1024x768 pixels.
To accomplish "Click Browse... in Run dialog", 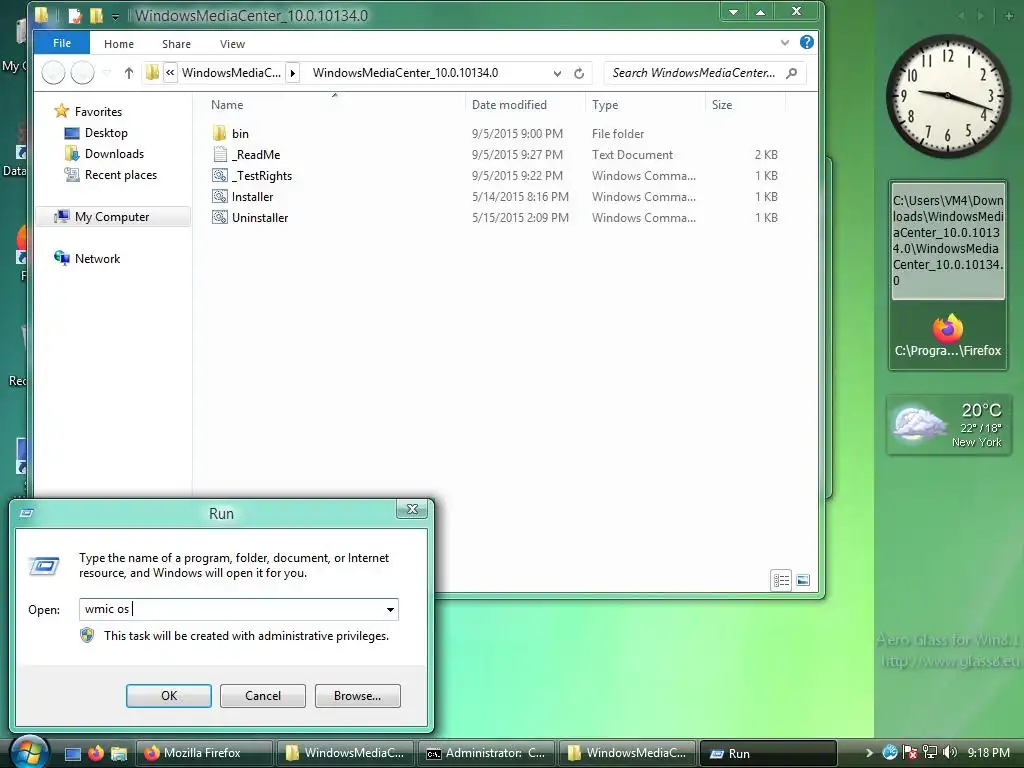I will [357, 696].
